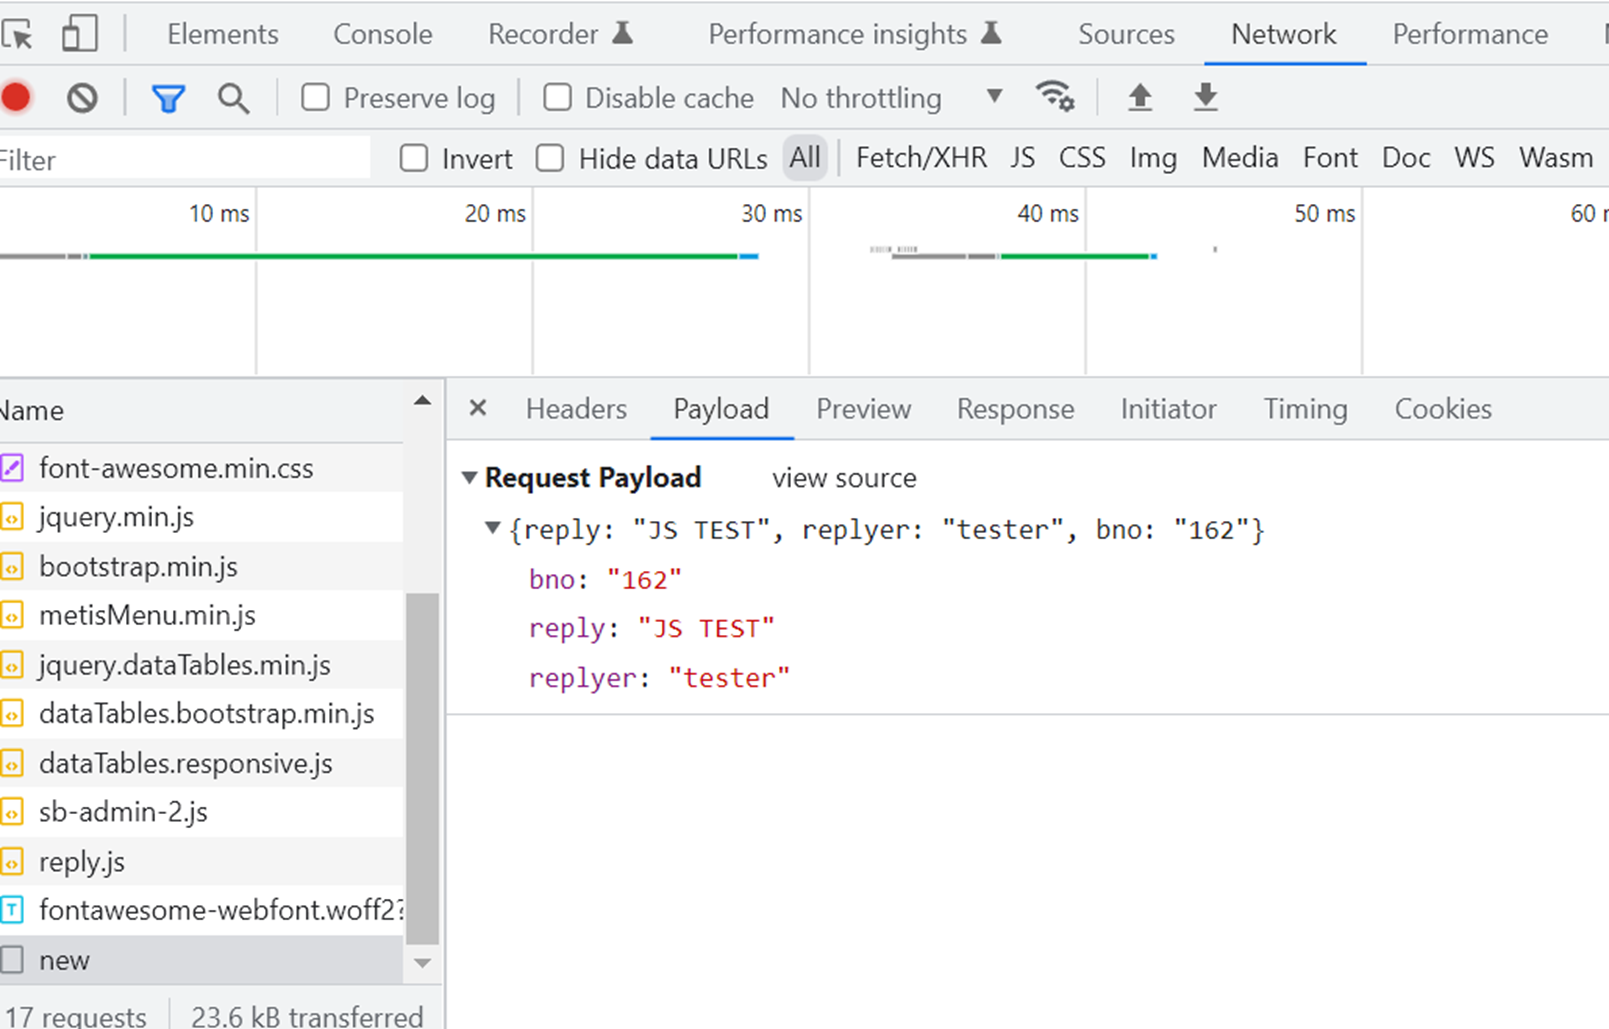Switch to the Performance panel

coord(1470,34)
